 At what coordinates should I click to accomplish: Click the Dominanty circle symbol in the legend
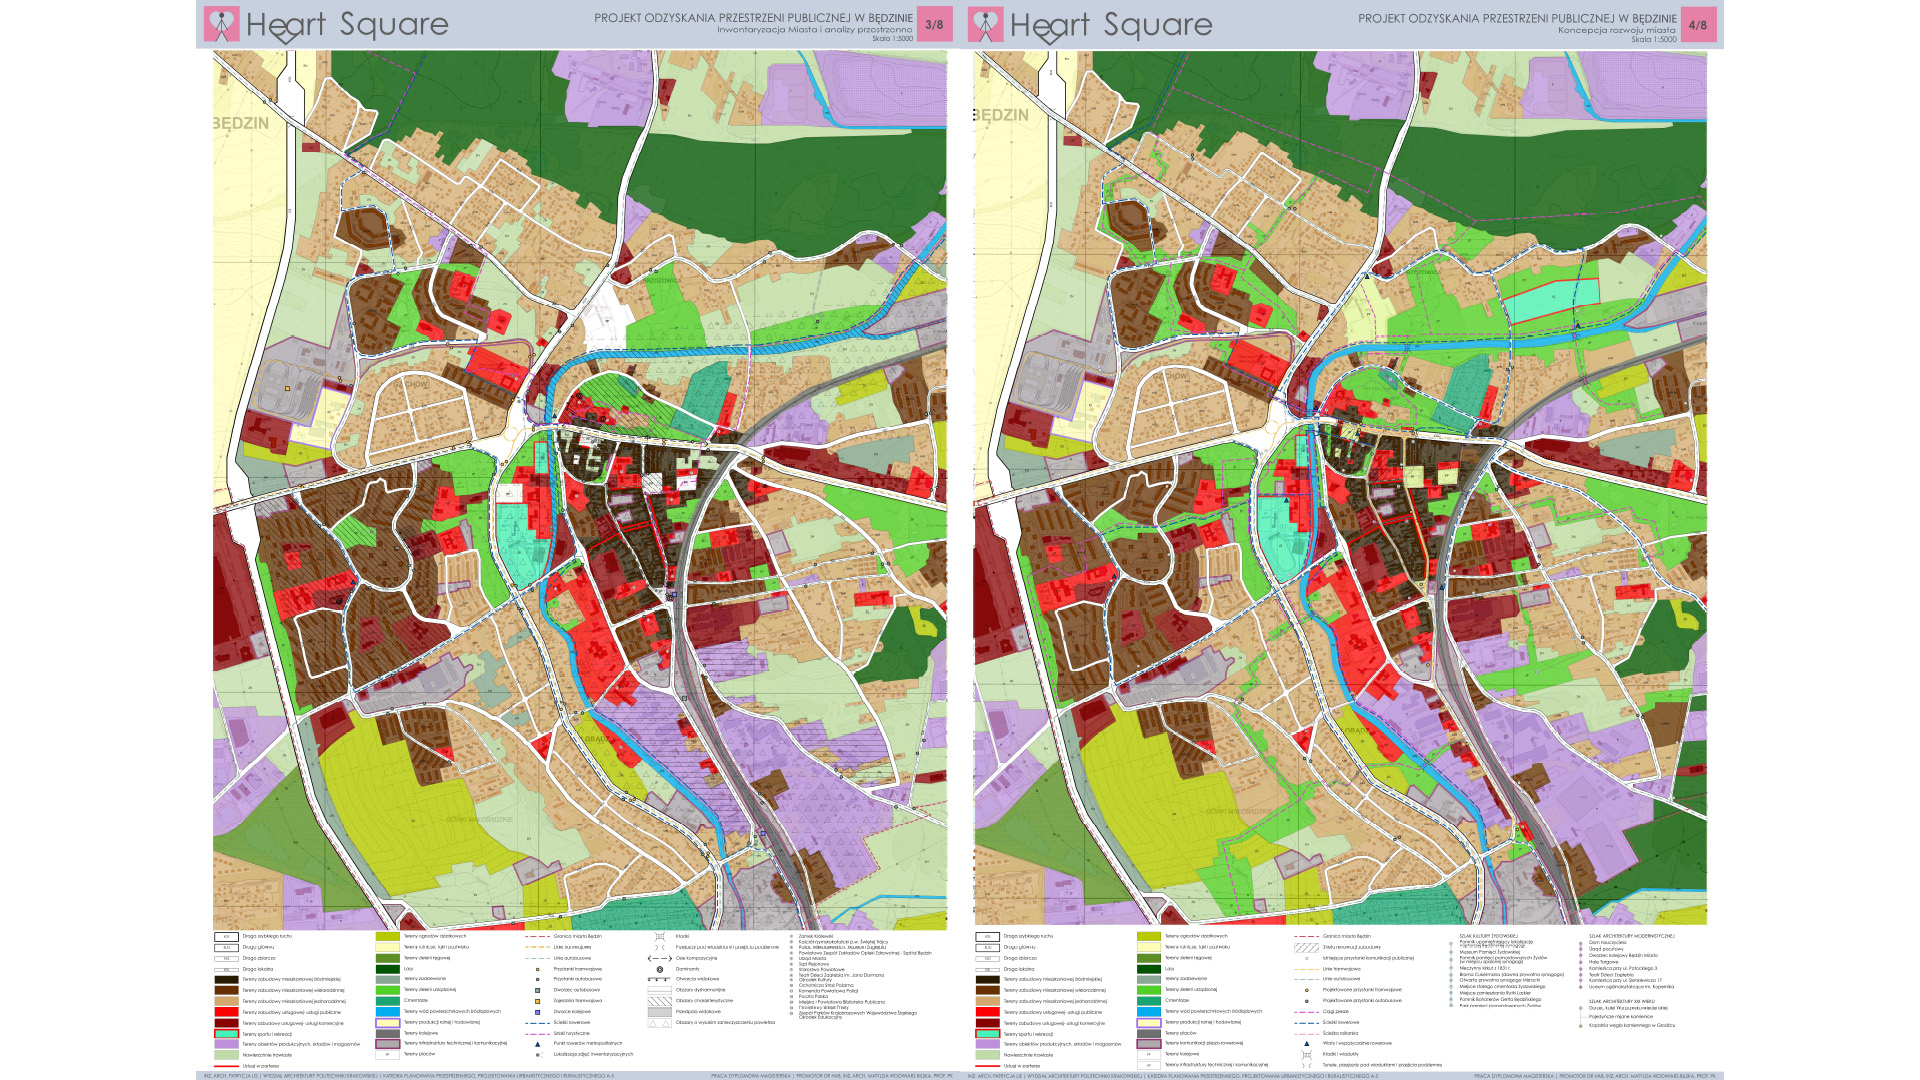tap(659, 969)
